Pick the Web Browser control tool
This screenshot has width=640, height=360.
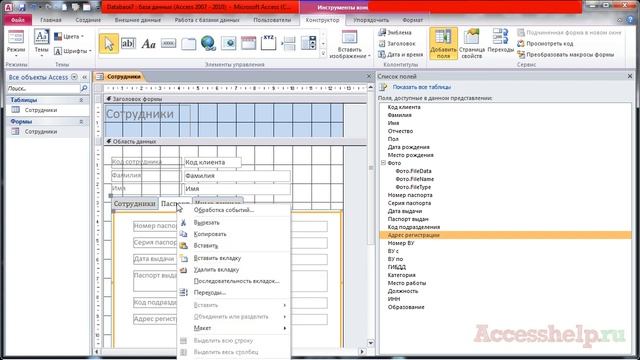pos(228,43)
